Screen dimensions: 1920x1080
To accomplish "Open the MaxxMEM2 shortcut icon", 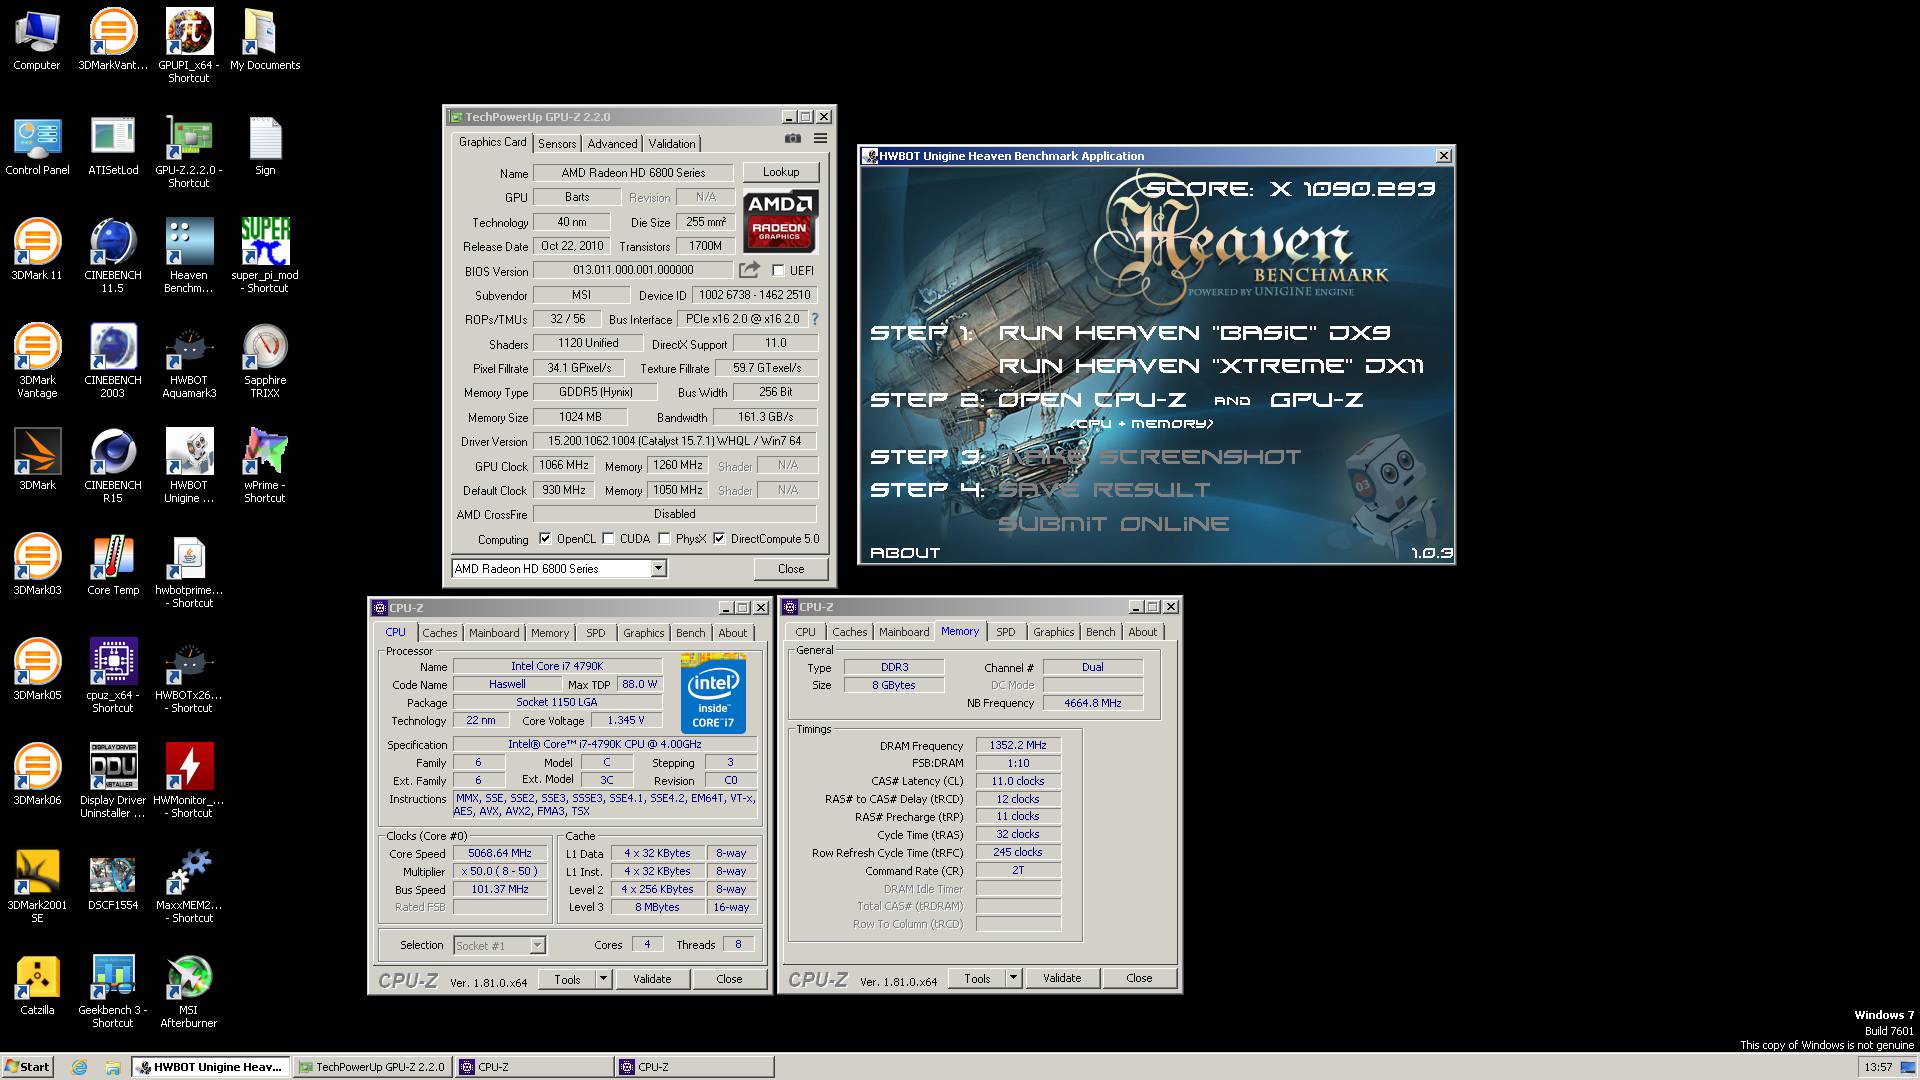I will [189, 886].
